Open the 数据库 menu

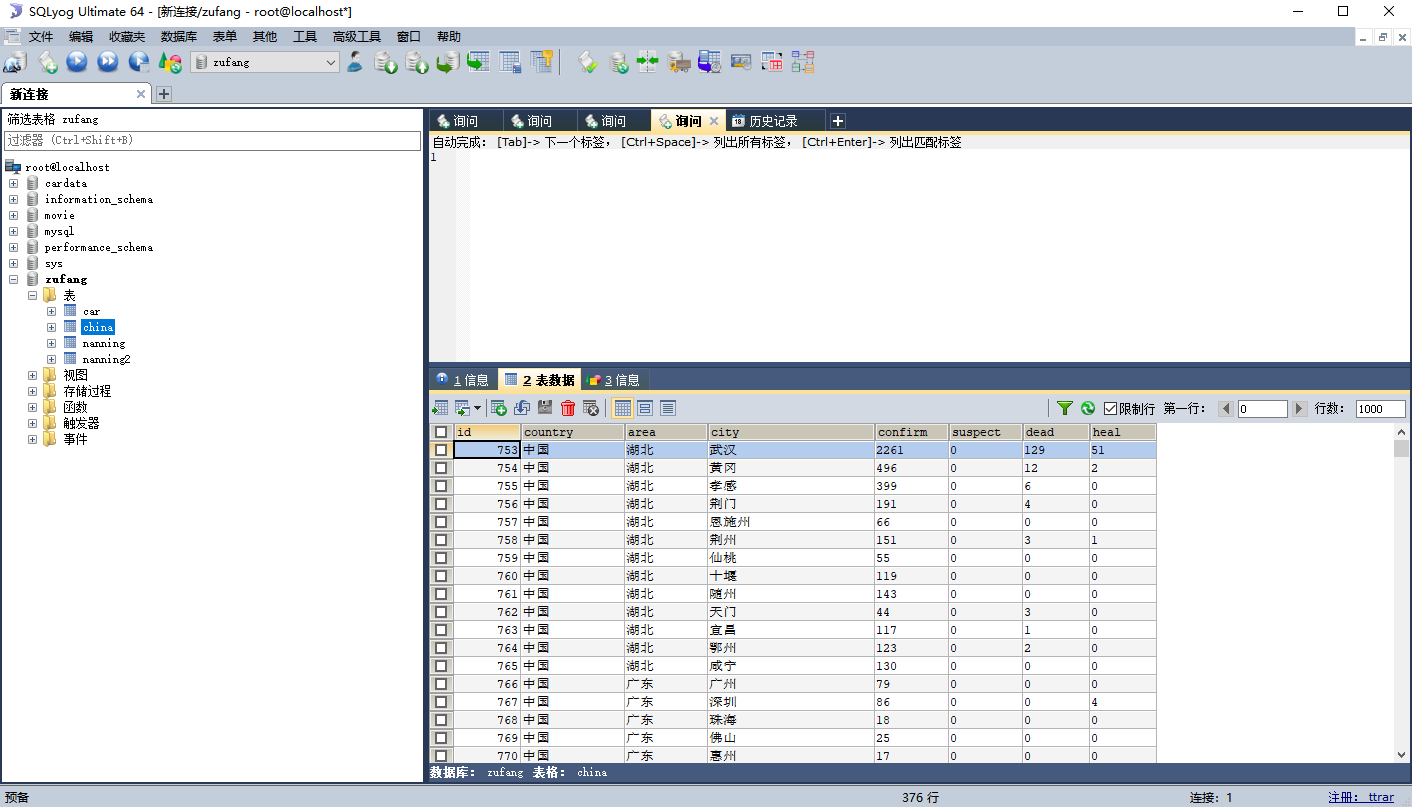179,37
